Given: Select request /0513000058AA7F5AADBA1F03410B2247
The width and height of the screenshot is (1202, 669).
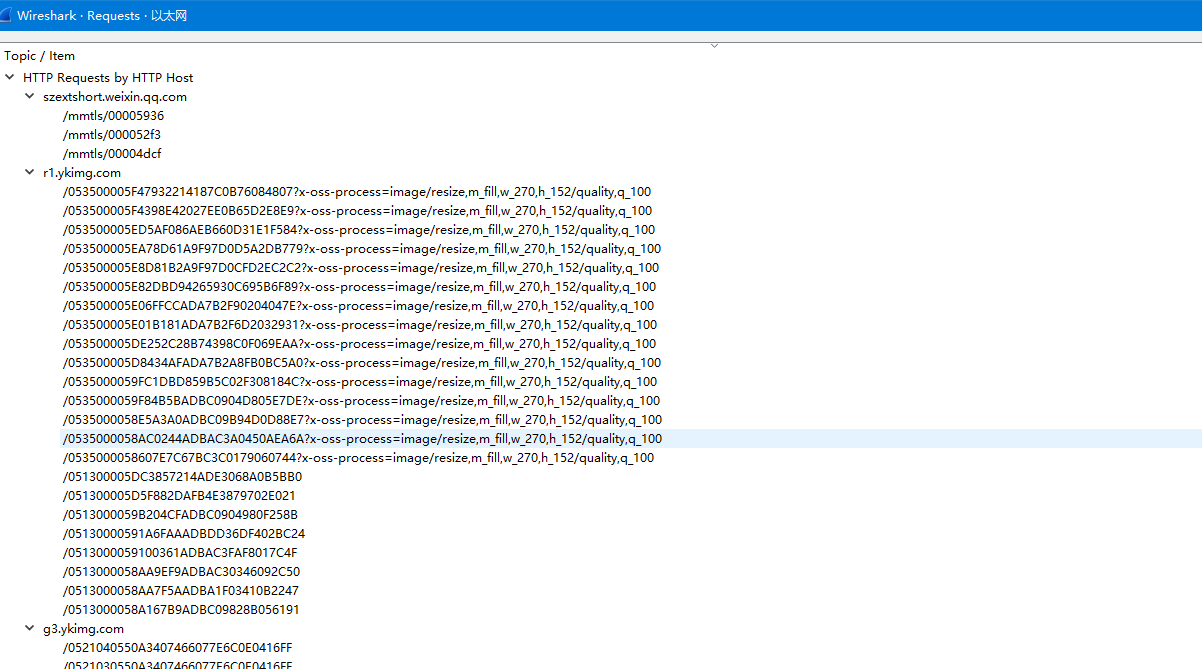Looking at the screenshot, I should [180, 591].
